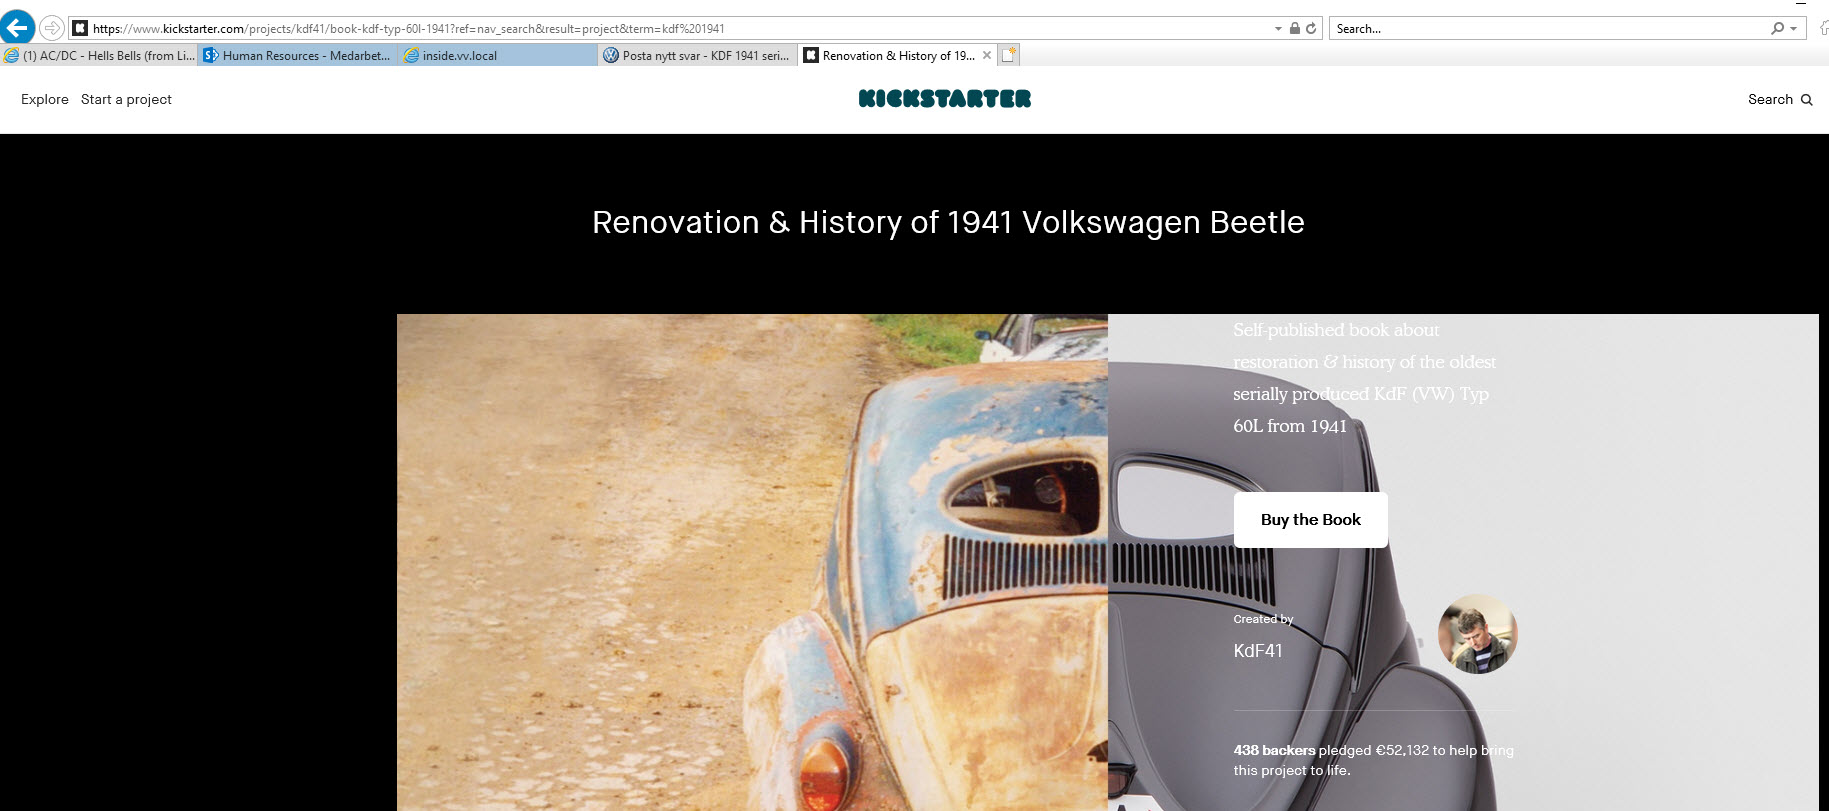Expand the search provider dropdown arrow
1829x811 pixels.
tap(1794, 29)
